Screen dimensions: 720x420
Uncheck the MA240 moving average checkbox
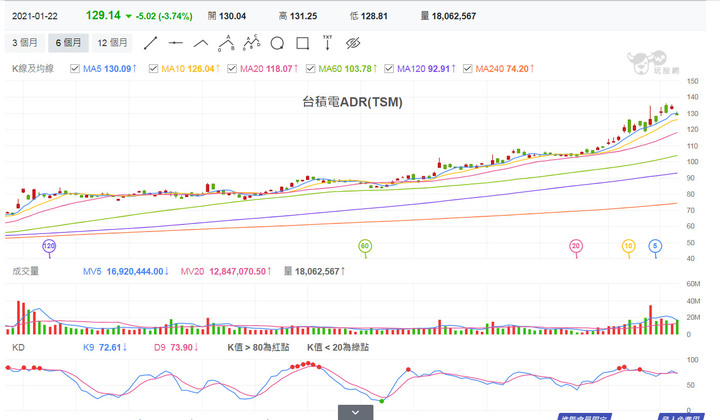click(x=467, y=68)
